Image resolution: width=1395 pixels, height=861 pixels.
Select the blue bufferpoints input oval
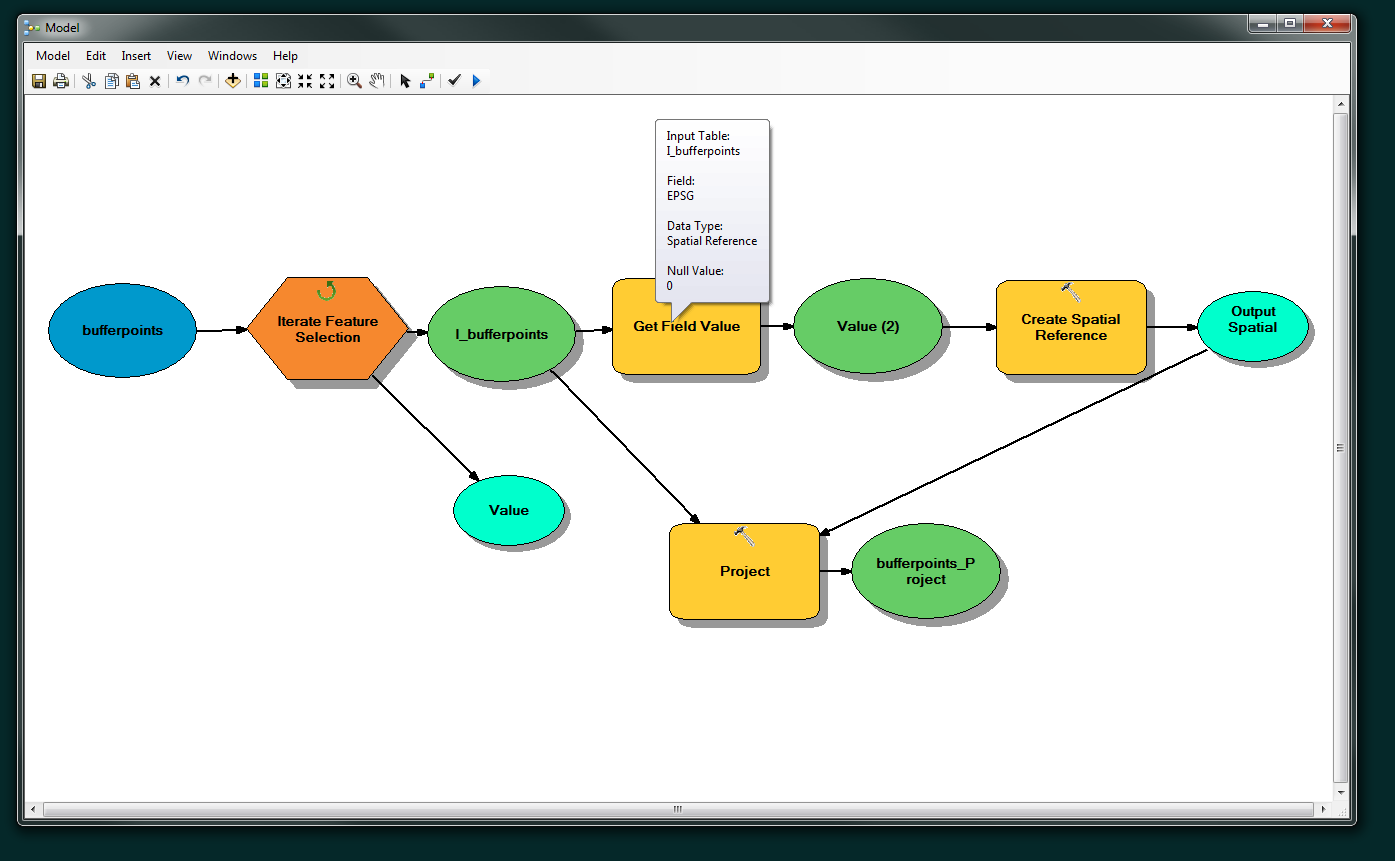pos(122,330)
